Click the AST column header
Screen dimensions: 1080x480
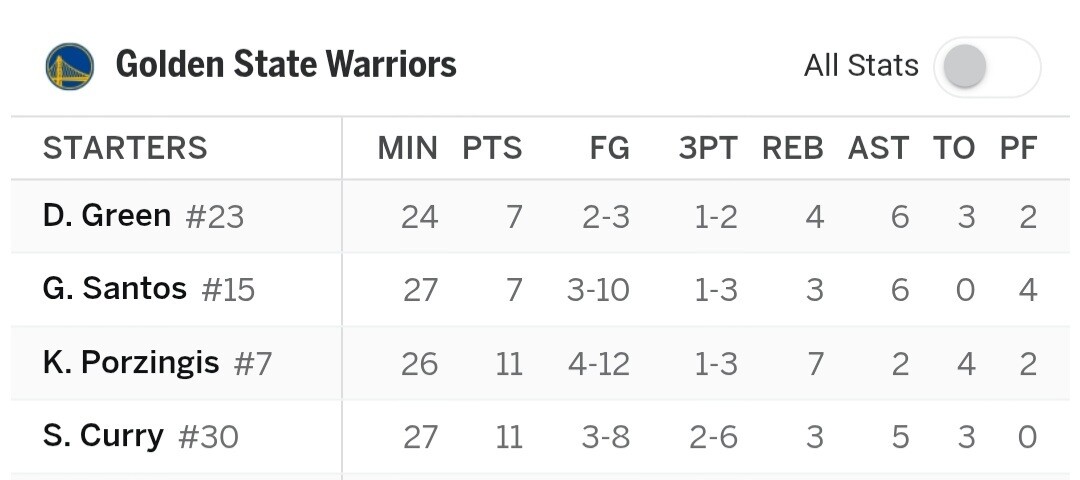[878, 148]
